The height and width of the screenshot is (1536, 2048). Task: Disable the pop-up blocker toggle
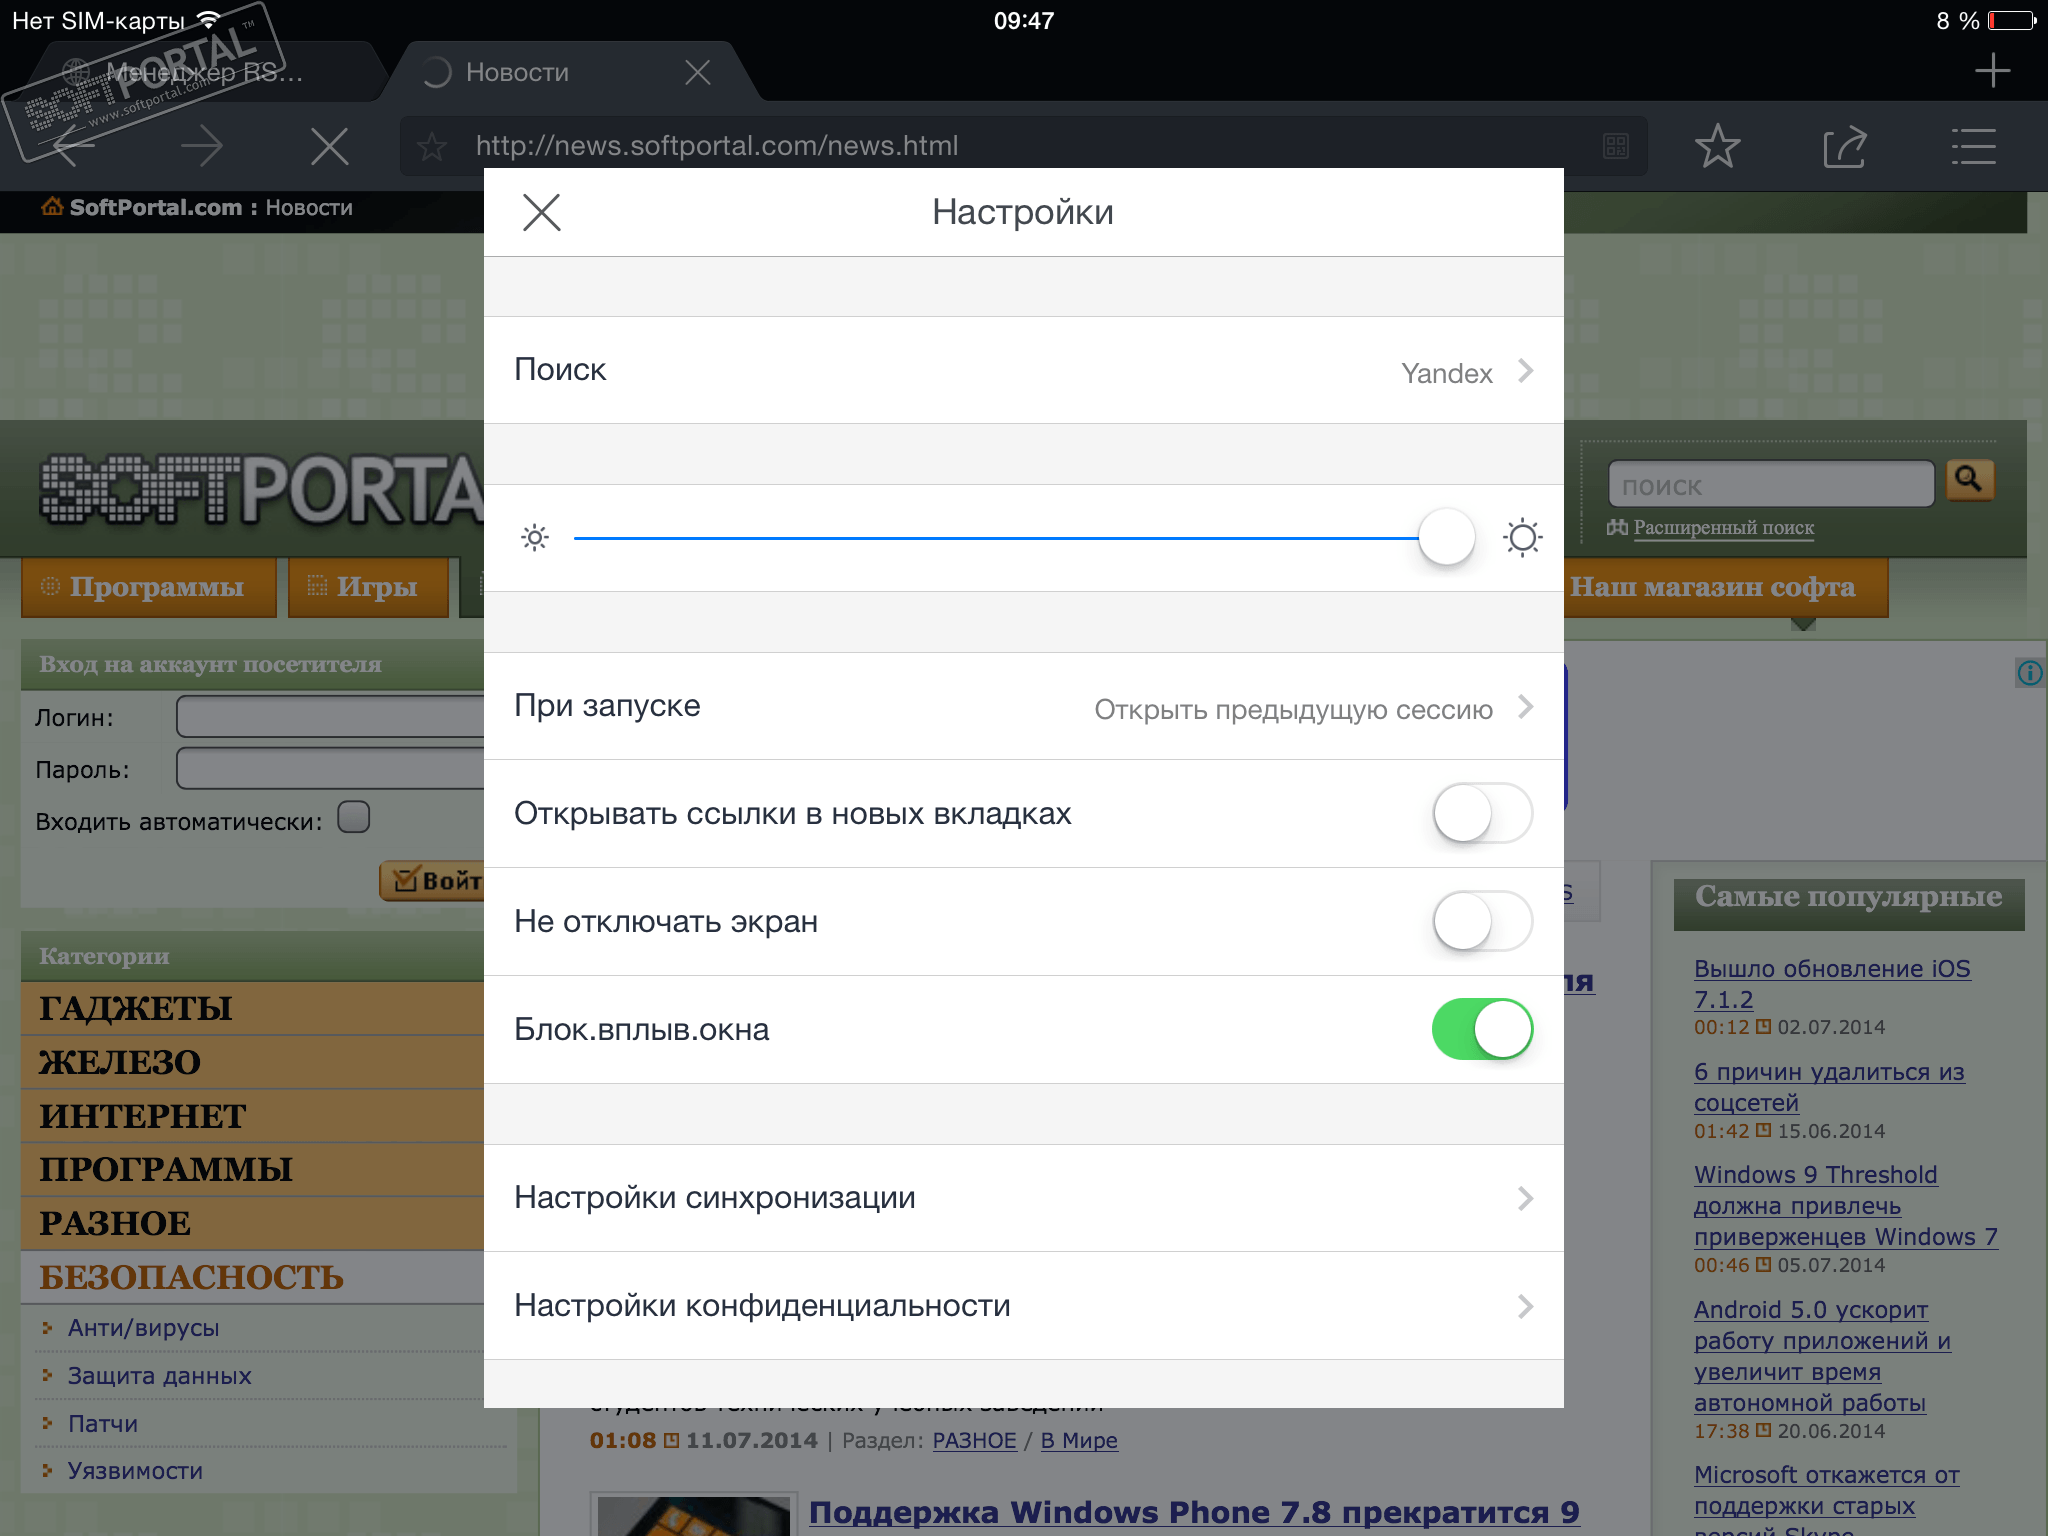tap(1481, 1029)
